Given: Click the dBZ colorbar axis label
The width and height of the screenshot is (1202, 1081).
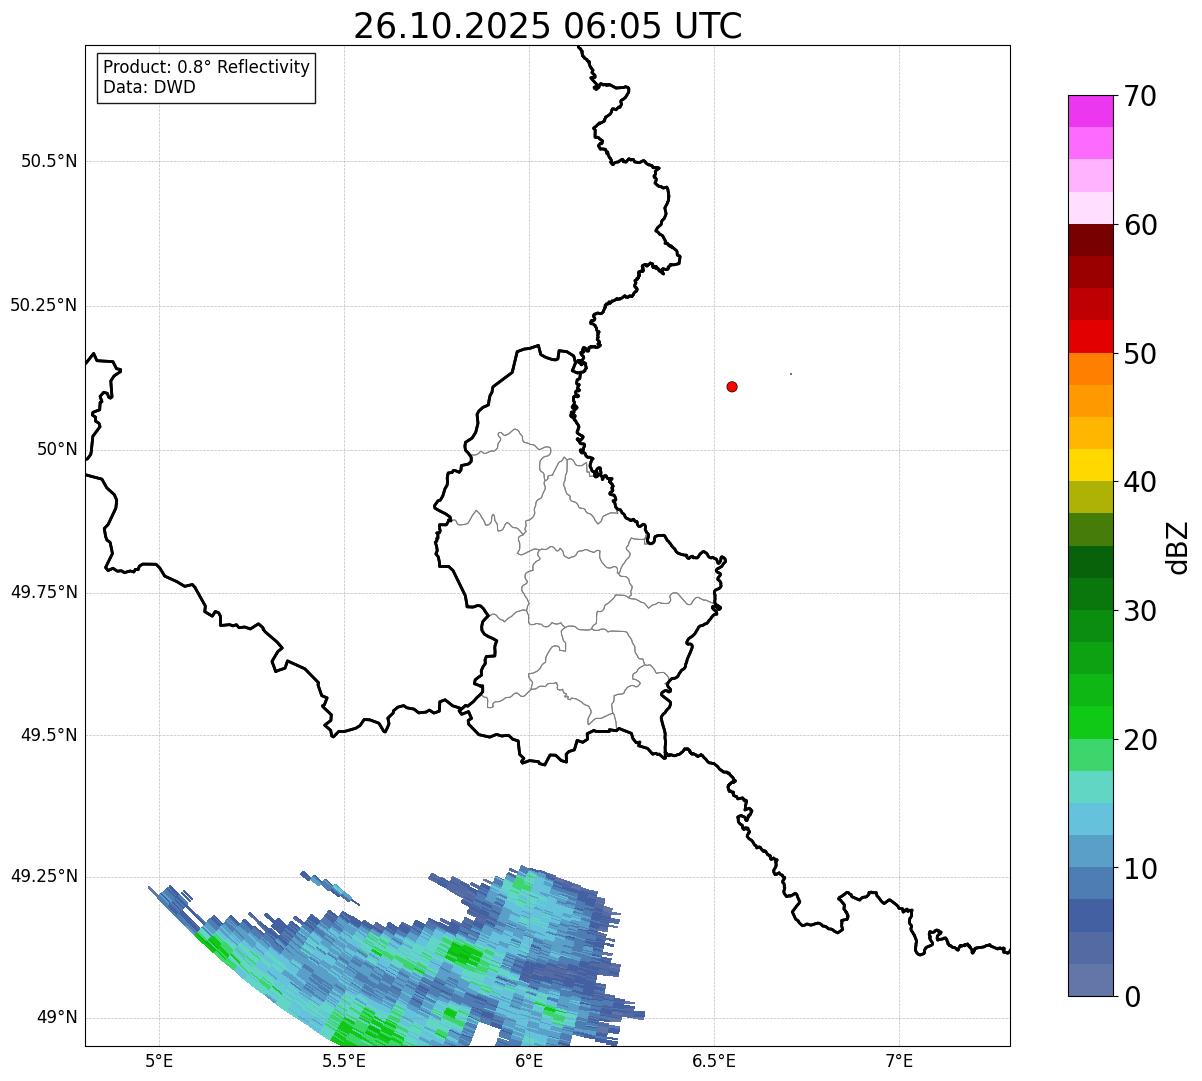Looking at the screenshot, I should (x=1178, y=547).
